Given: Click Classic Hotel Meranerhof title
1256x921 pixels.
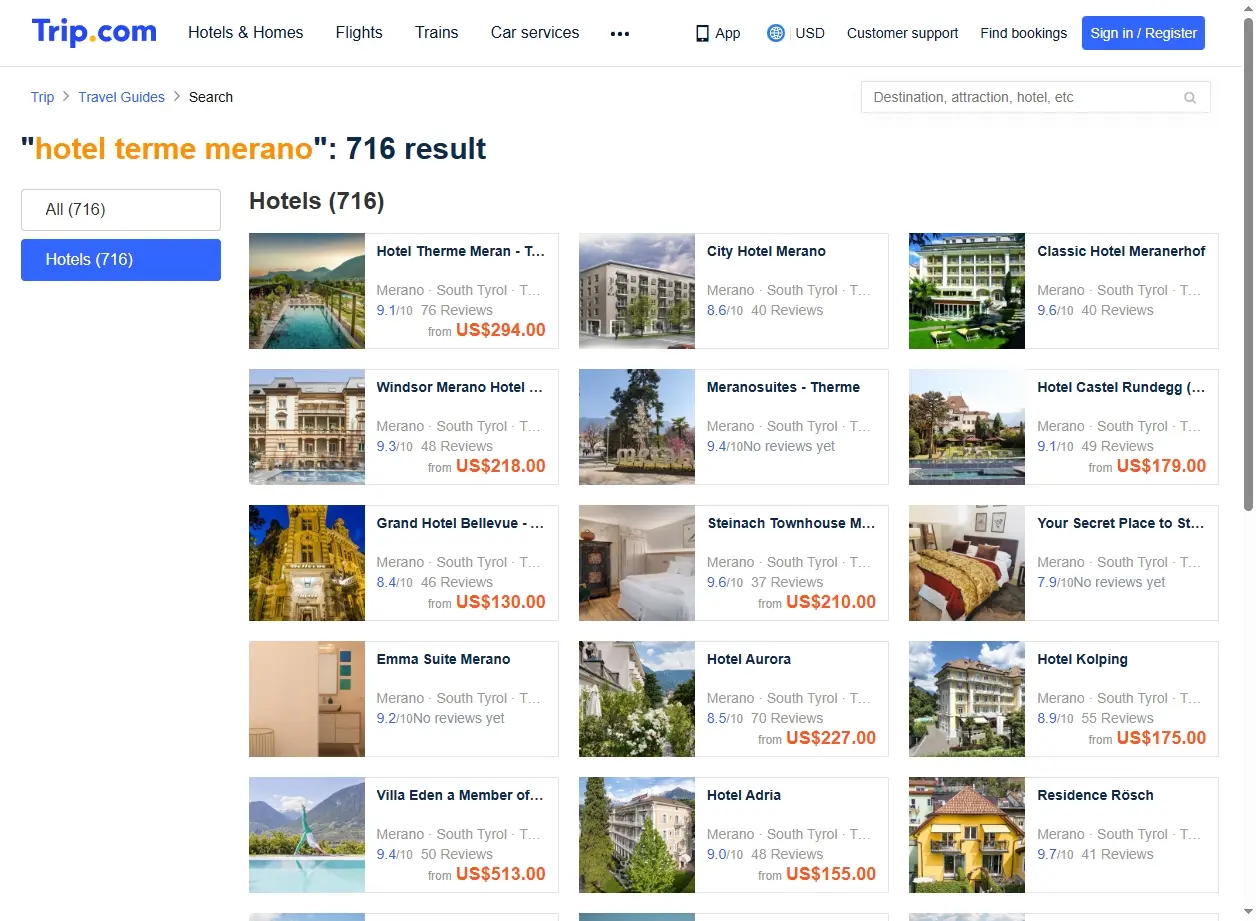Looking at the screenshot, I should 1121,252.
